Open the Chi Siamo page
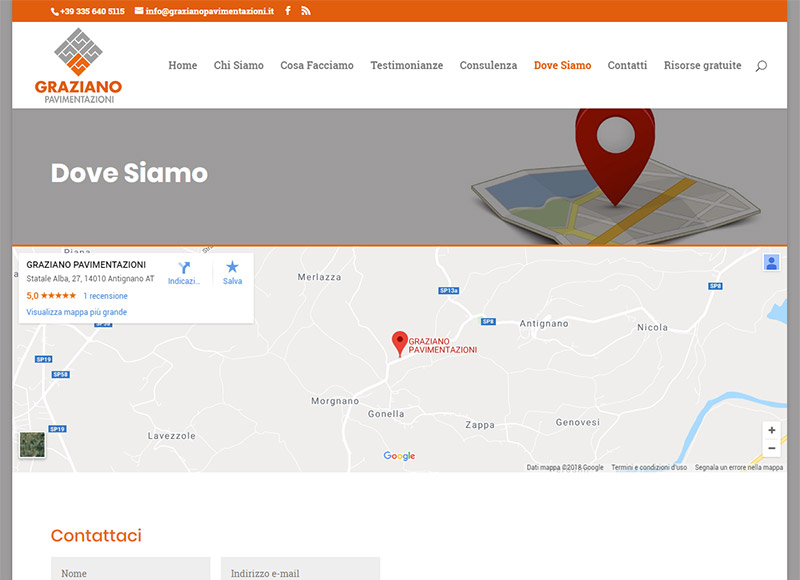The width and height of the screenshot is (800, 580). (x=239, y=65)
